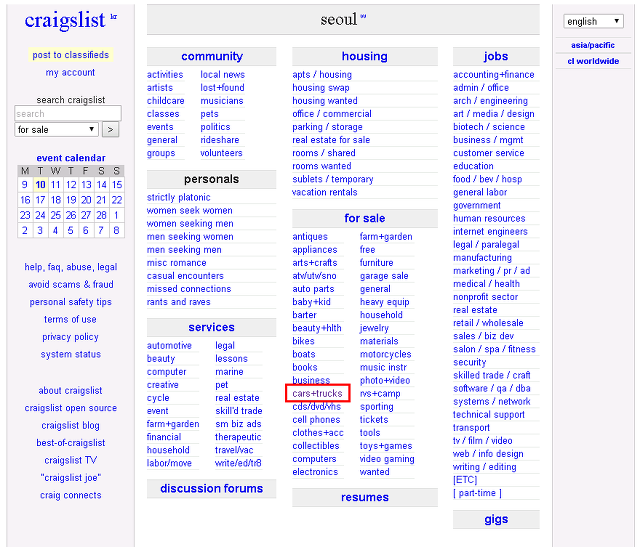Open the for sale section header
Viewport: 640px width, 547px height.
pyautogui.click(x=364, y=218)
